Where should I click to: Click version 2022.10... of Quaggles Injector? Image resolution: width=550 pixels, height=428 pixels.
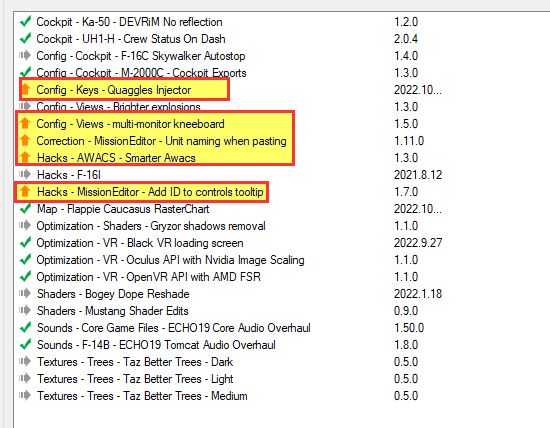click(418, 90)
